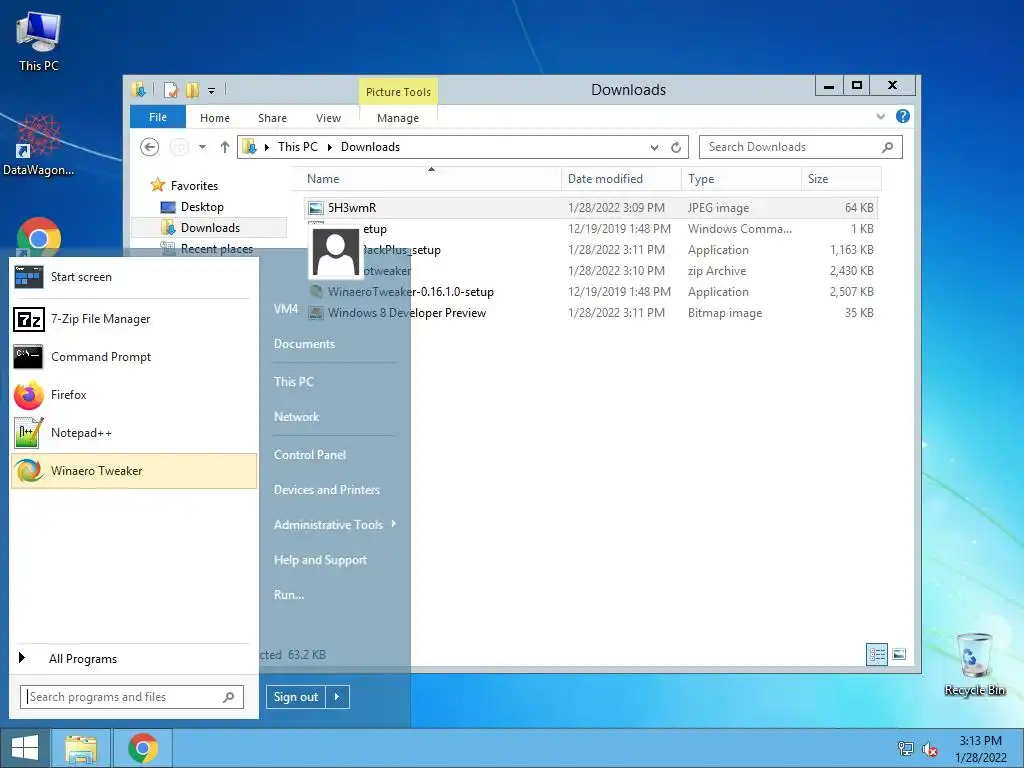Switch to Large icons view layout
Viewport: 1024px width, 768px height.
click(899, 654)
